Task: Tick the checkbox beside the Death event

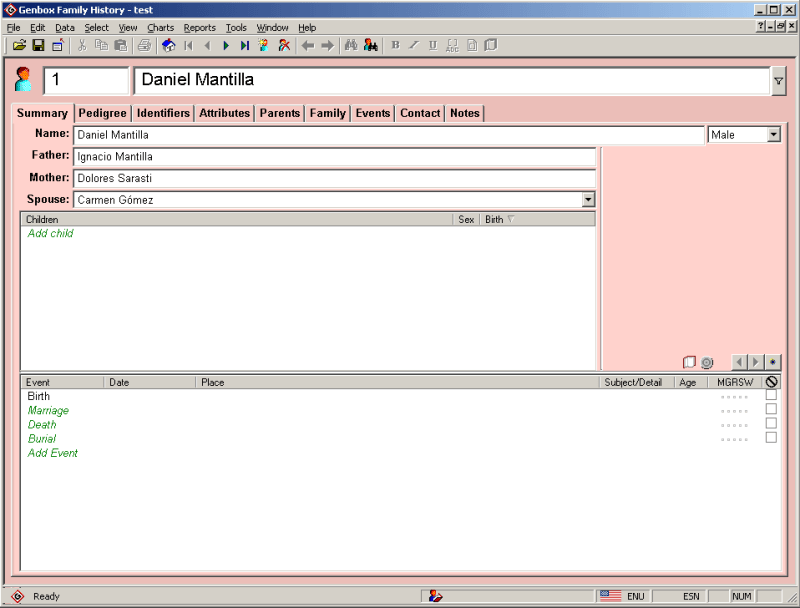Action: [x=771, y=424]
